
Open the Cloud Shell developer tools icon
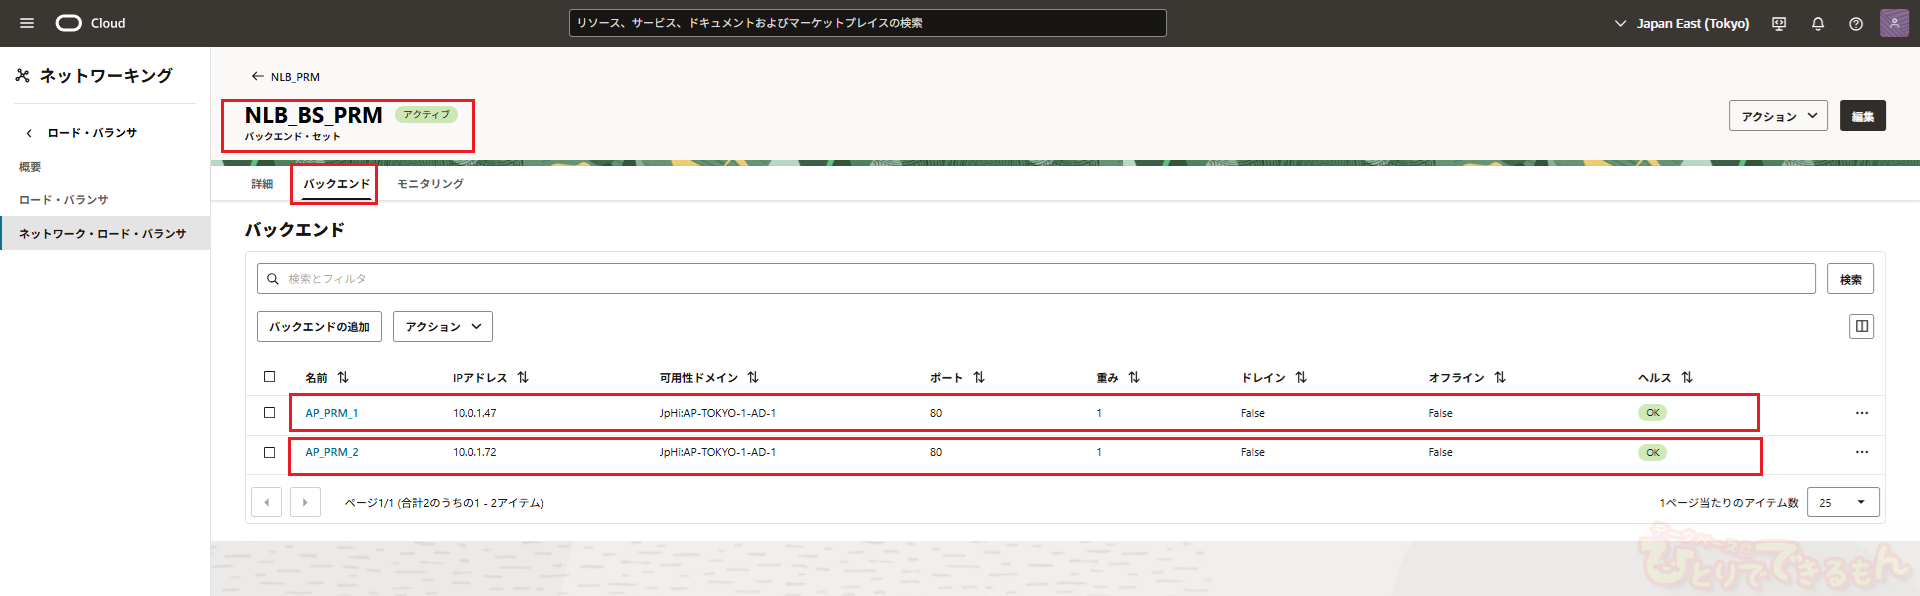(1779, 24)
